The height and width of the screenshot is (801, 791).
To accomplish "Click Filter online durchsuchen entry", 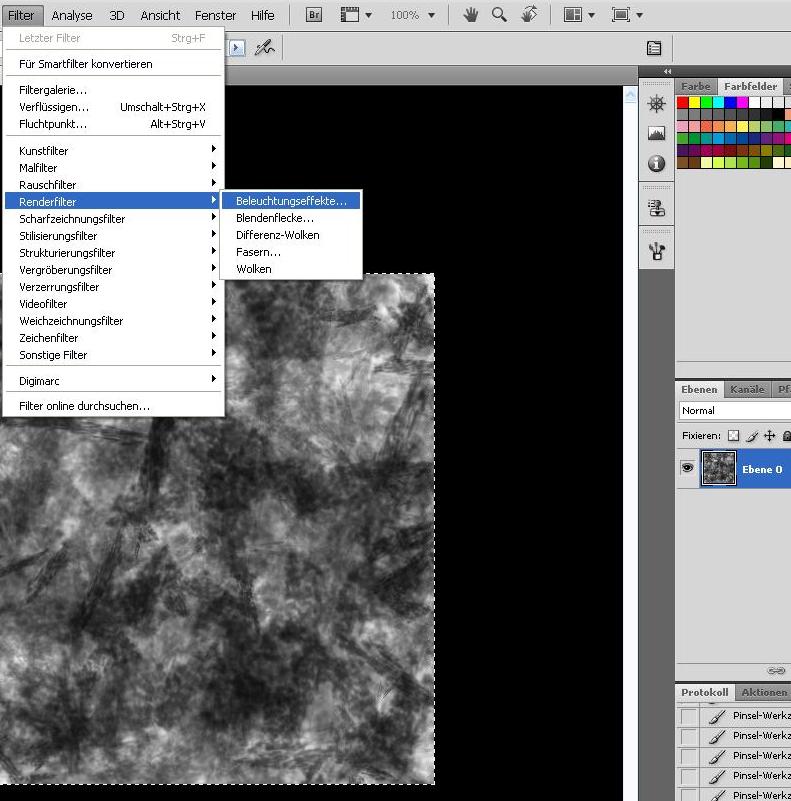I will click(x=84, y=406).
